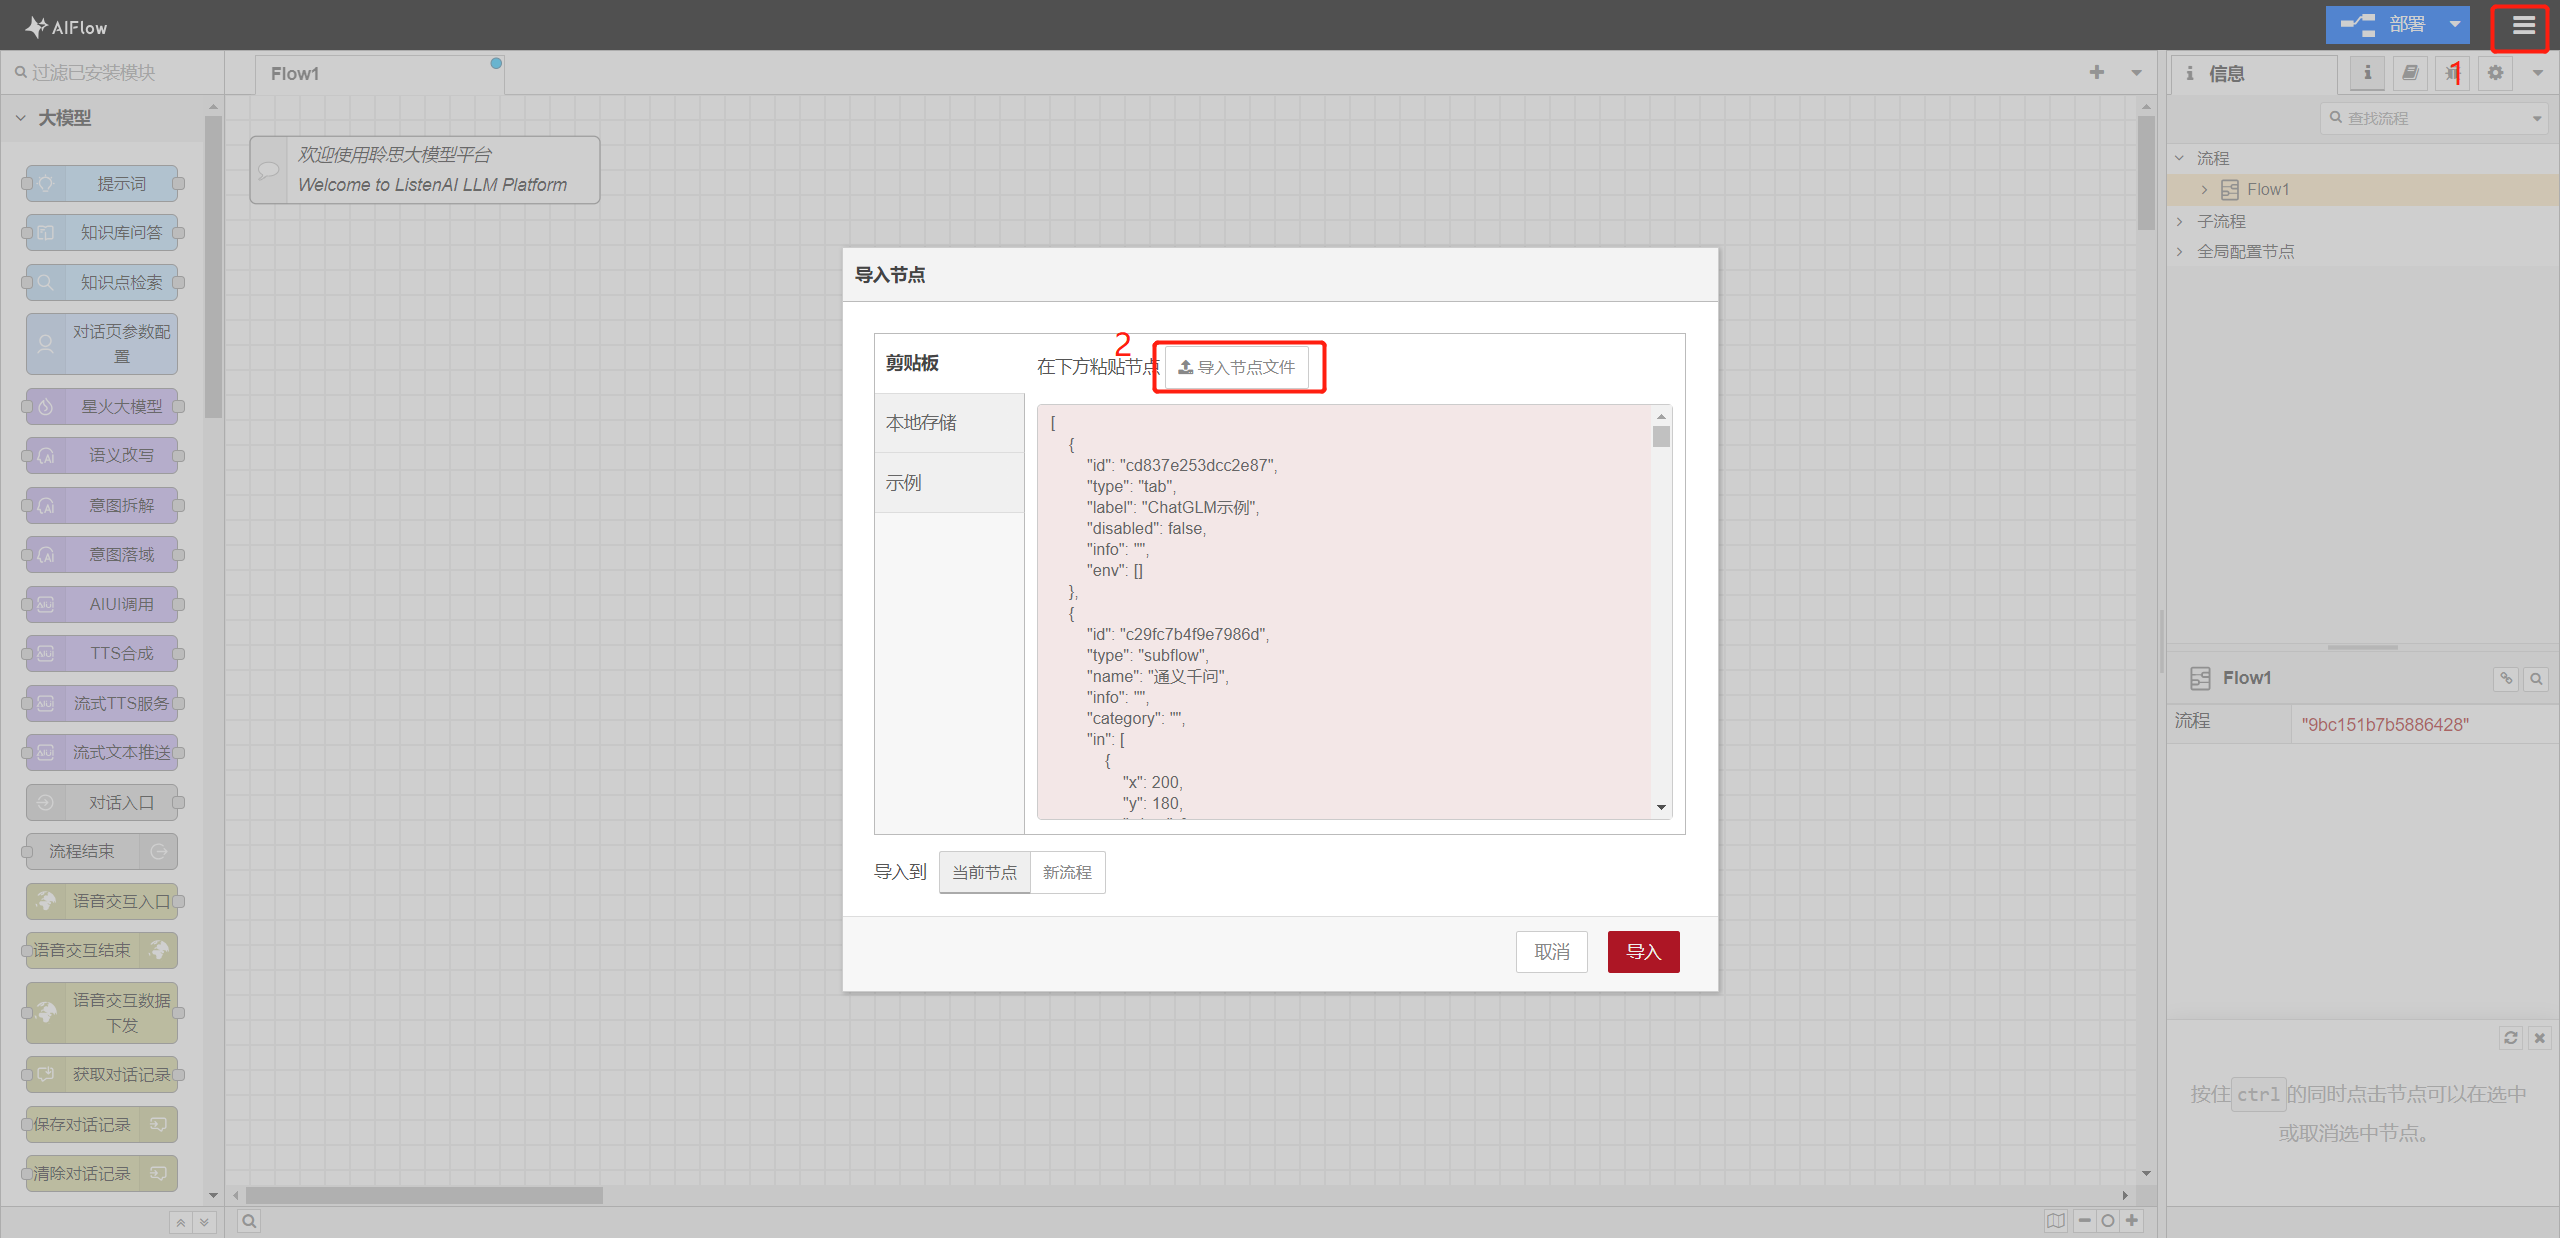Click the canvas search magnifier icon
2560x1238 pixels.
pos(249,1220)
